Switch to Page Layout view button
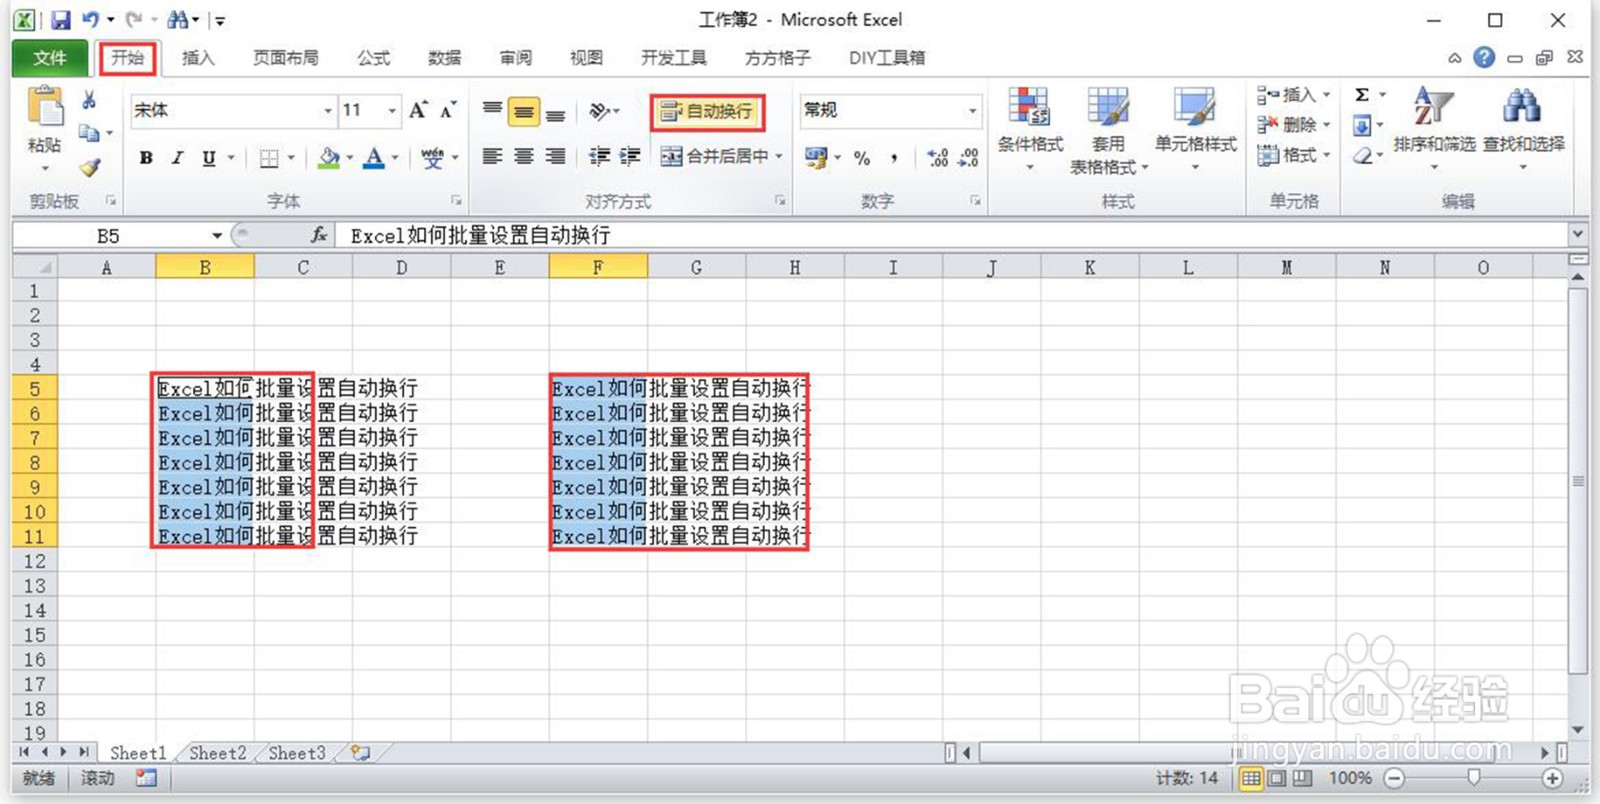The image size is (1600, 804). point(1277,778)
